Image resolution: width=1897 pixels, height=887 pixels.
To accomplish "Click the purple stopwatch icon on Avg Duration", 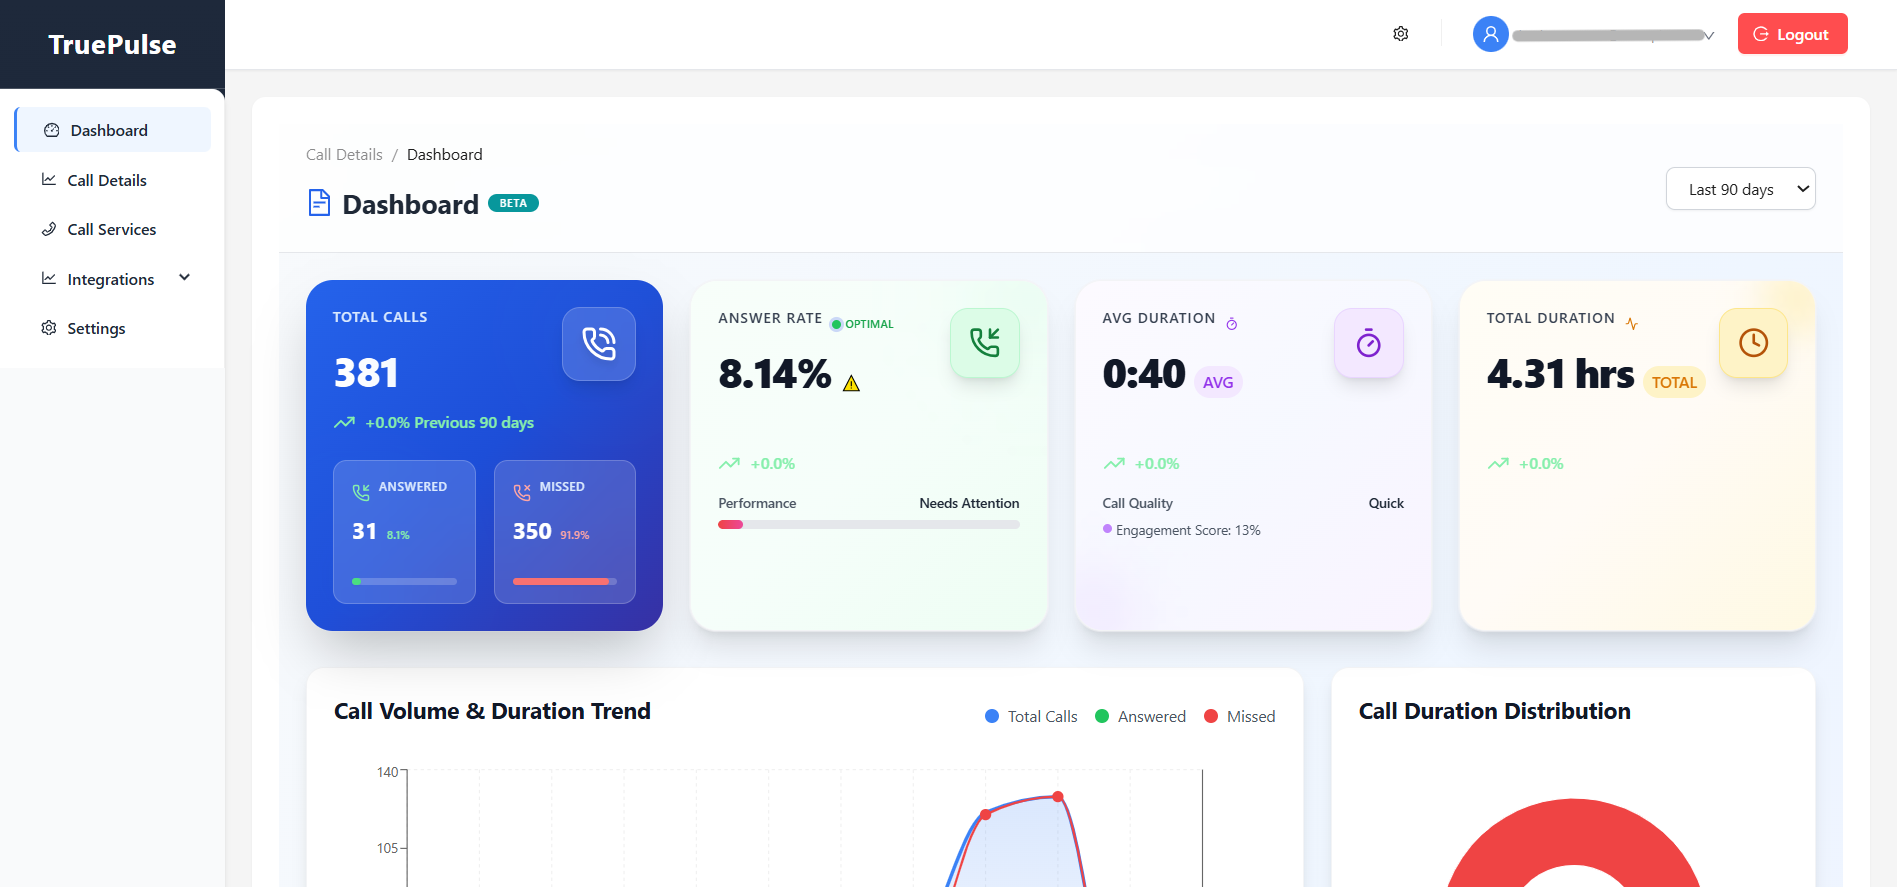I will [1368, 343].
